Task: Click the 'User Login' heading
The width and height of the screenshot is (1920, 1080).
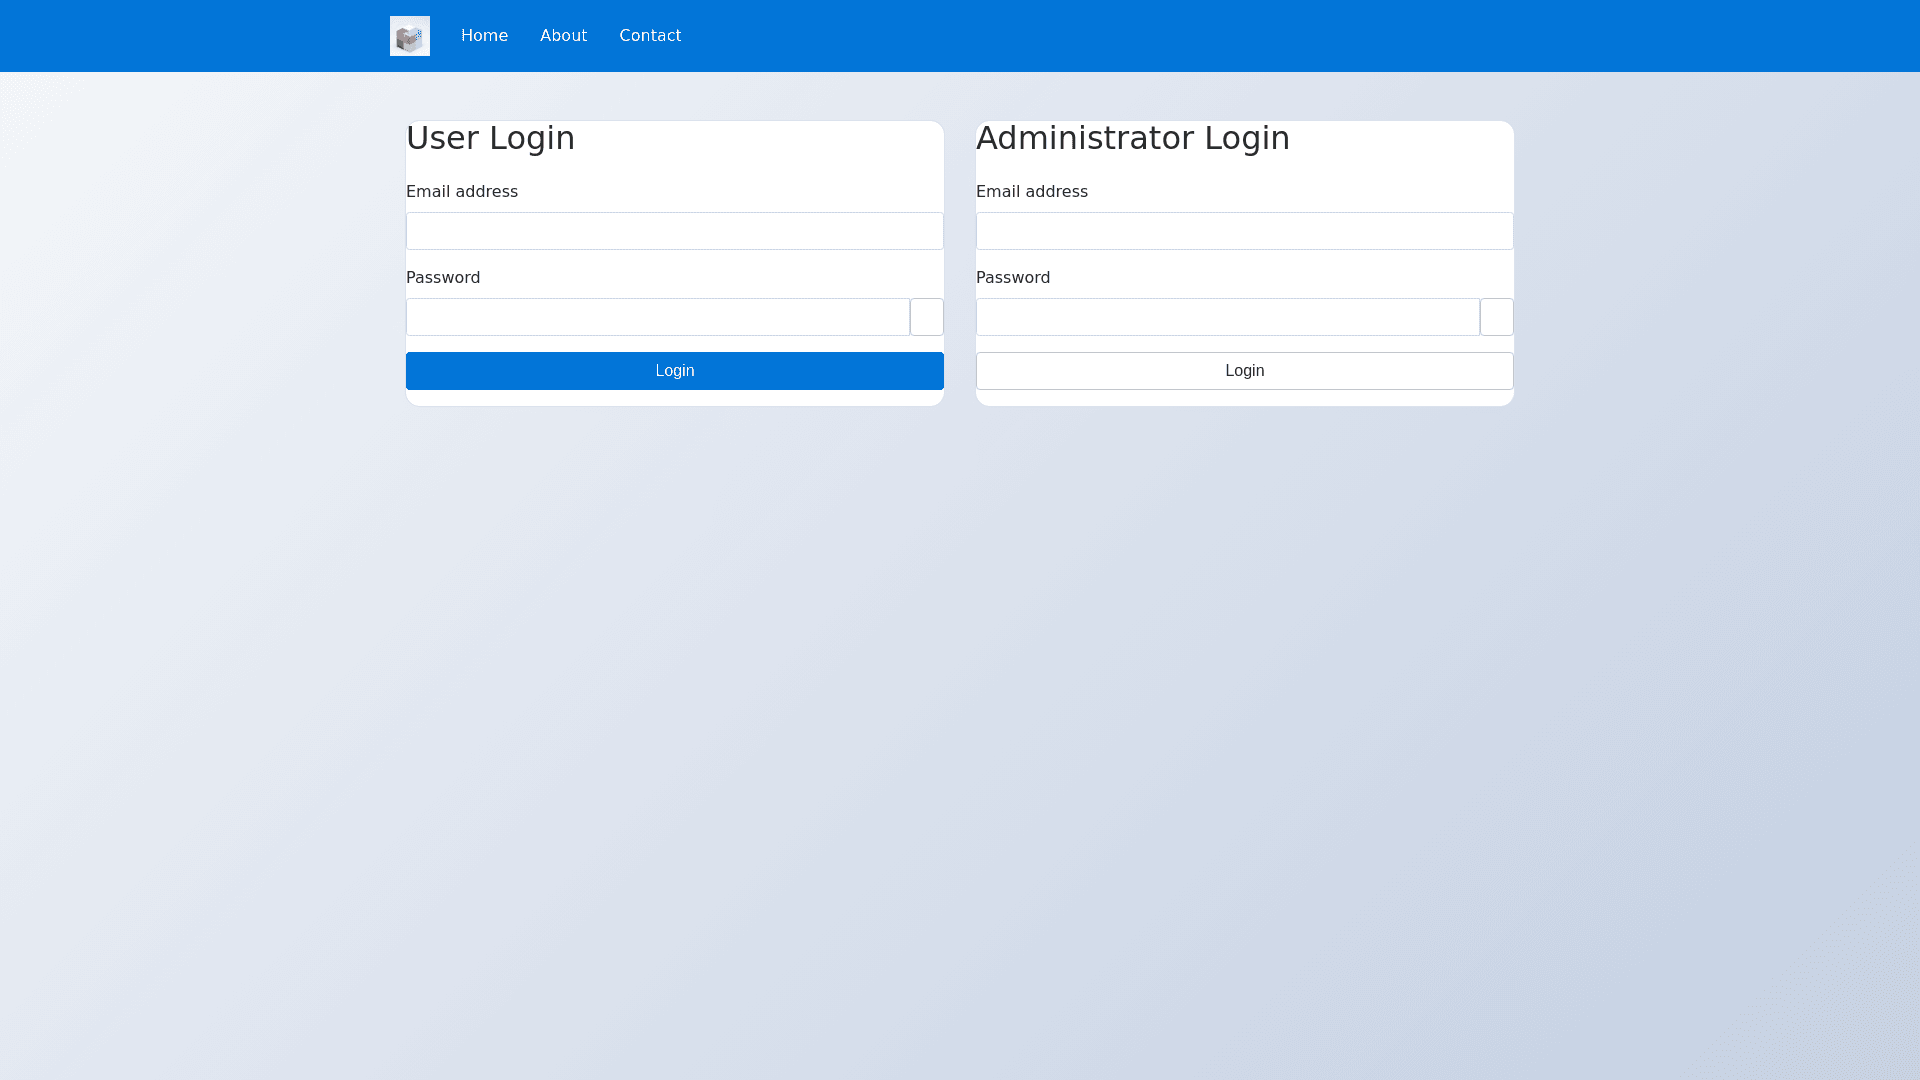Action: [x=490, y=138]
